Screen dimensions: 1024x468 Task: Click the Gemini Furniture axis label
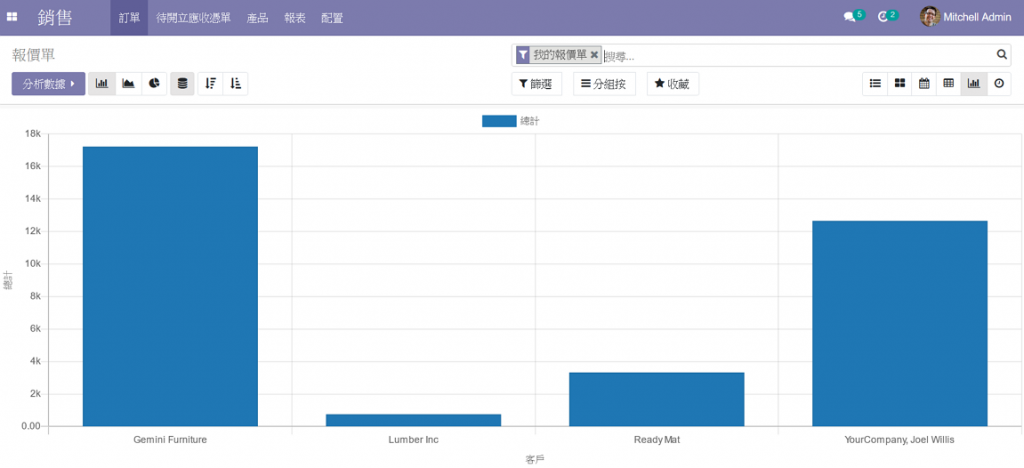pos(170,440)
